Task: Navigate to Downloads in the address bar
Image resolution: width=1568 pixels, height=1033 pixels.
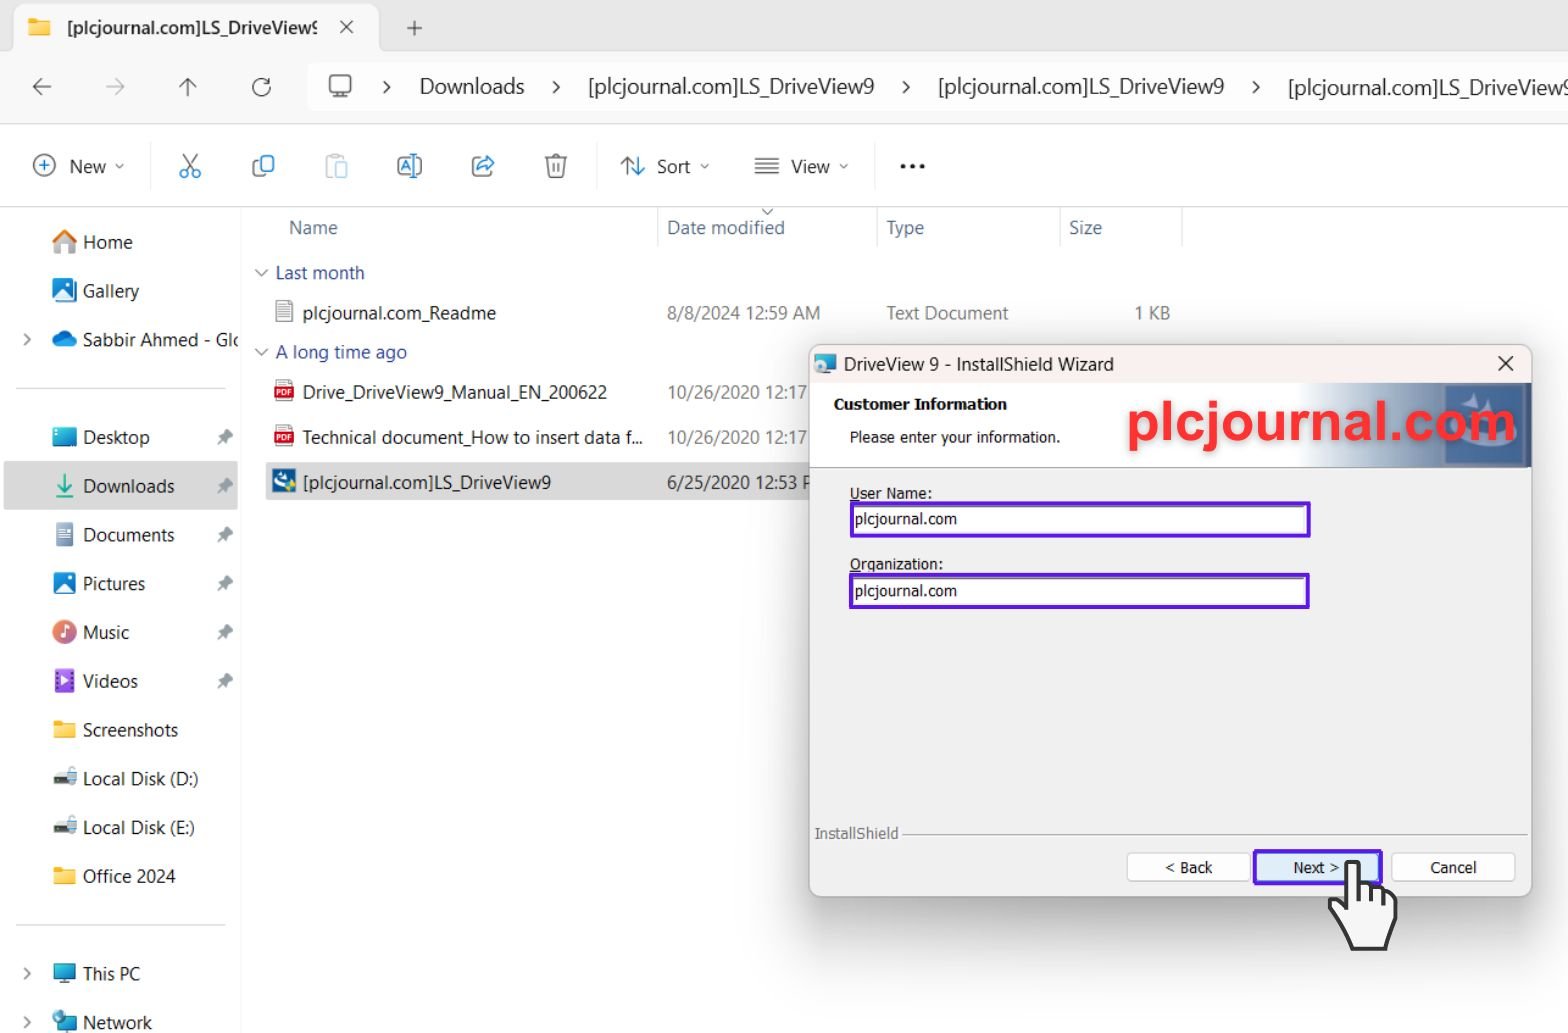Action: click(472, 87)
